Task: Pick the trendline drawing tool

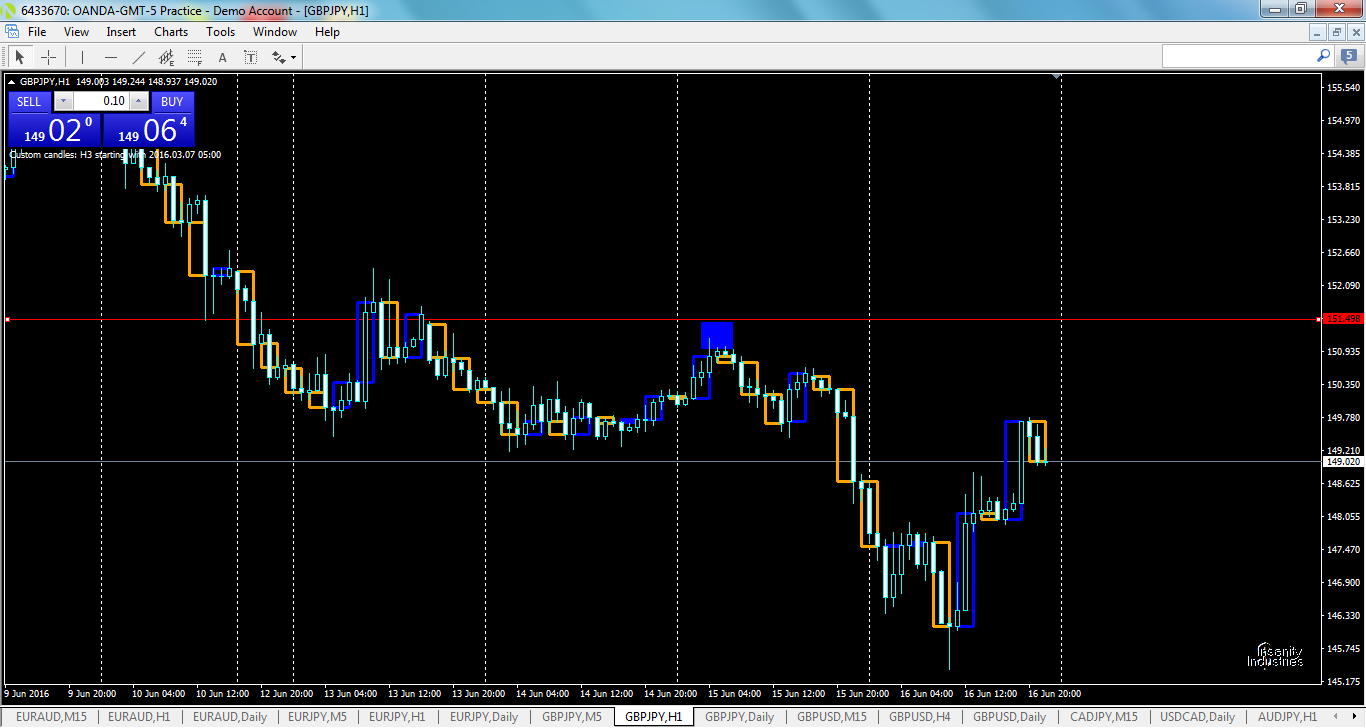Action: click(x=138, y=56)
